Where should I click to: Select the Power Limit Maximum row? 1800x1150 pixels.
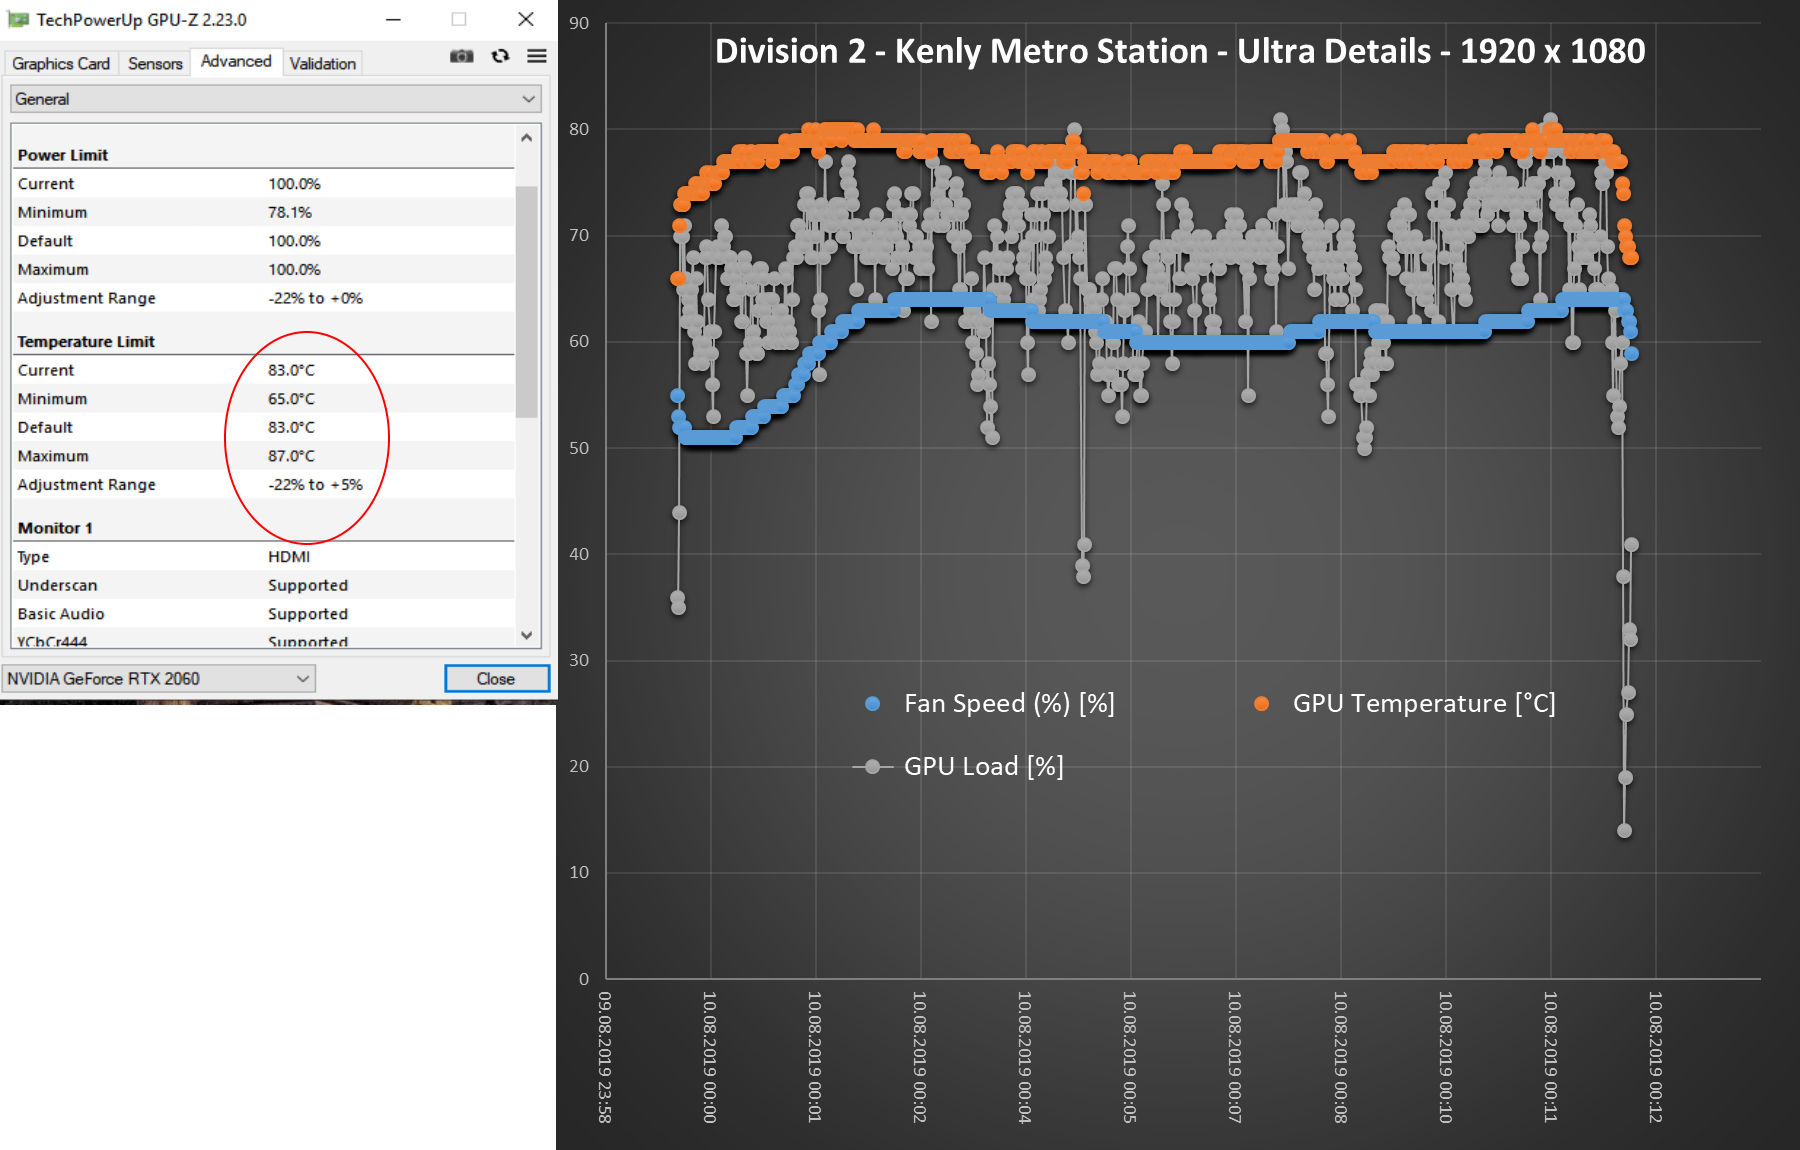pyautogui.click(x=265, y=270)
